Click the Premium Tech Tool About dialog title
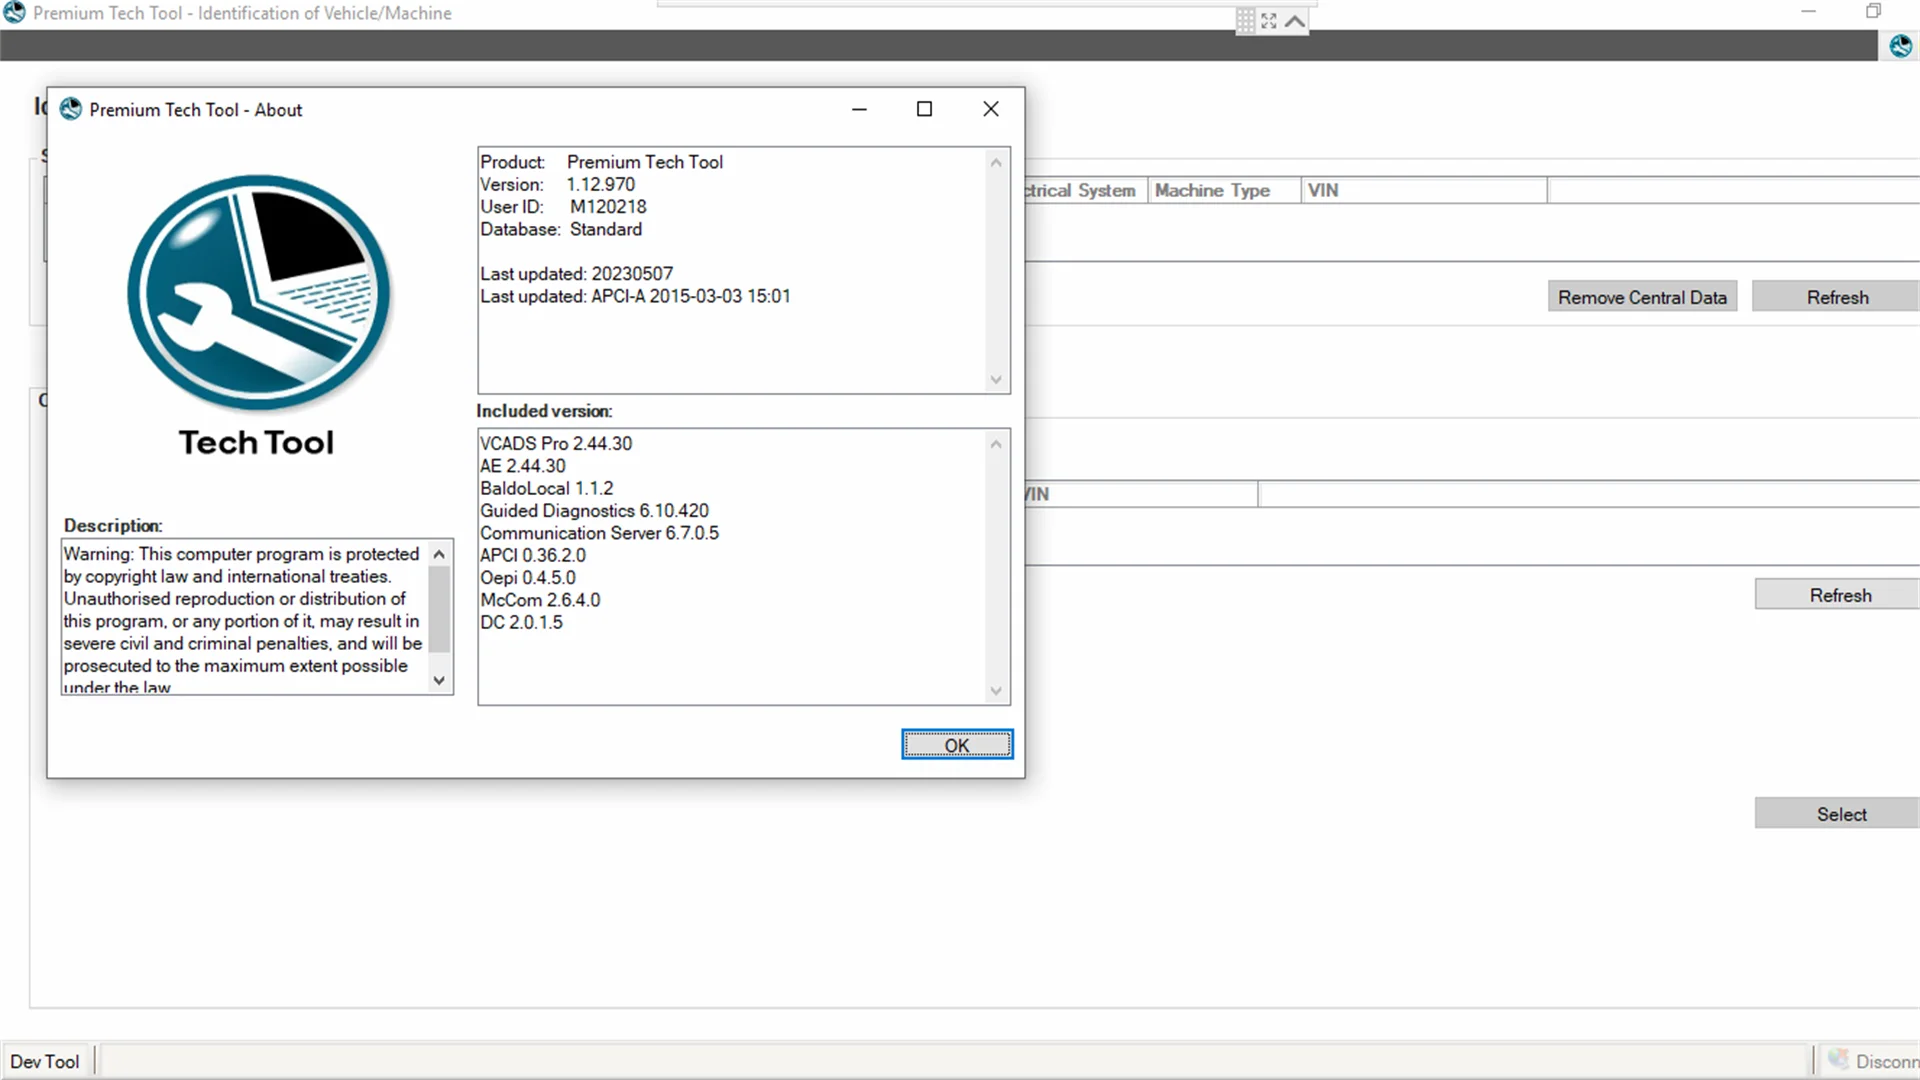This screenshot has width=1920, height=1080. click(195, 109)
